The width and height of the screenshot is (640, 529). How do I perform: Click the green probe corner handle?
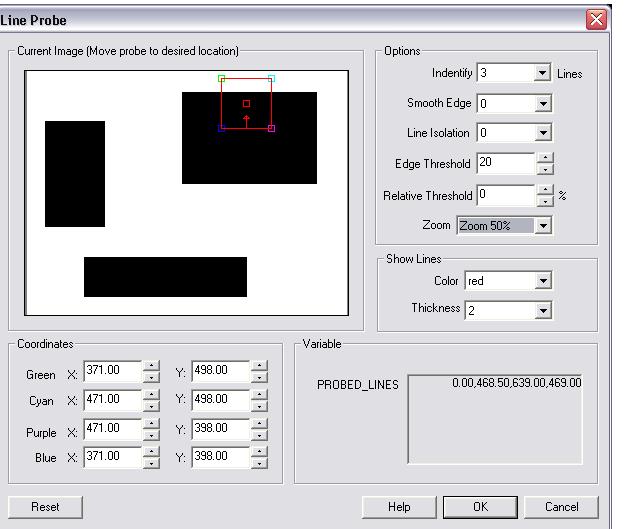point(222,78)
